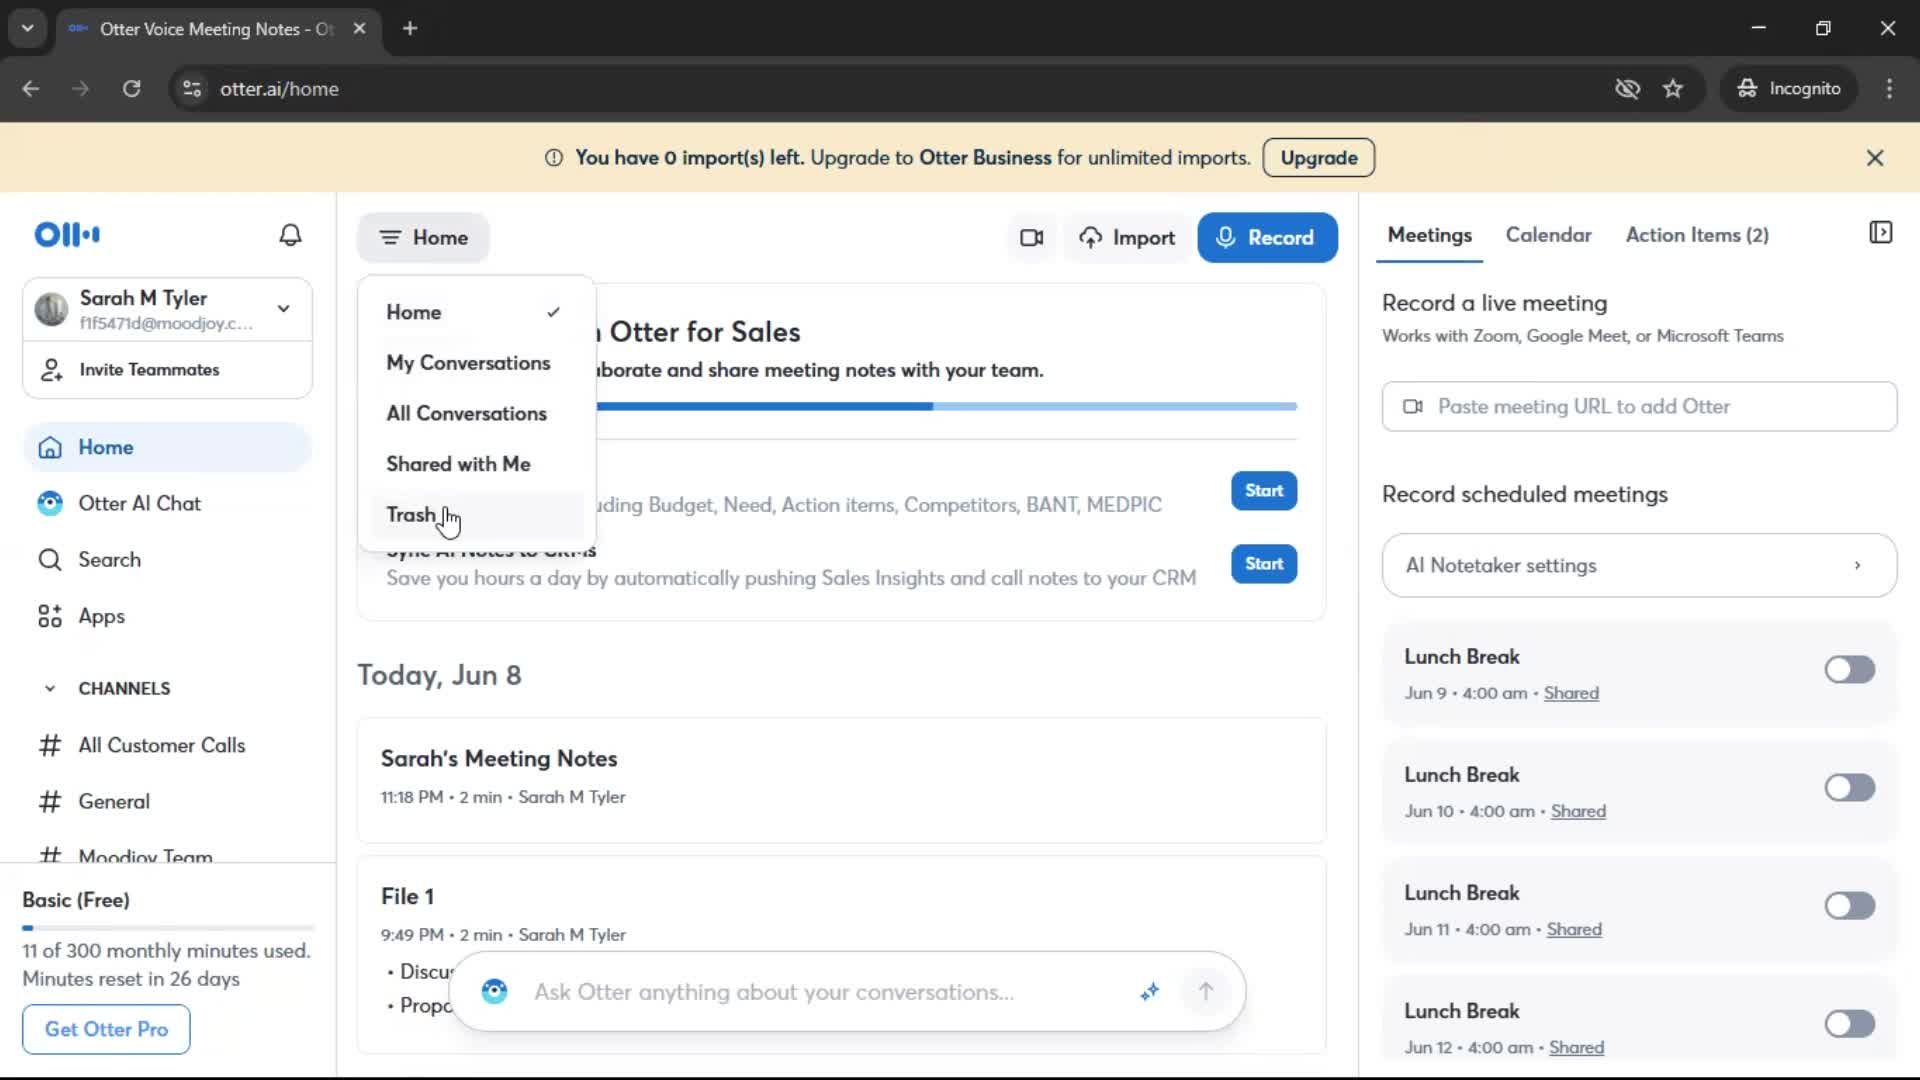Open Shared link for Jun 11 Lunch Break
Viewport: 1920px width, 1080px height.
pos(1574,929)
